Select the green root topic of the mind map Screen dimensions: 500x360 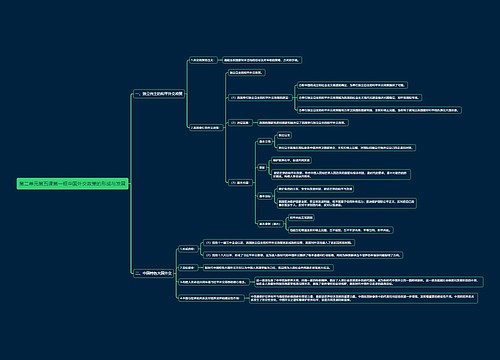coord(72,184)
